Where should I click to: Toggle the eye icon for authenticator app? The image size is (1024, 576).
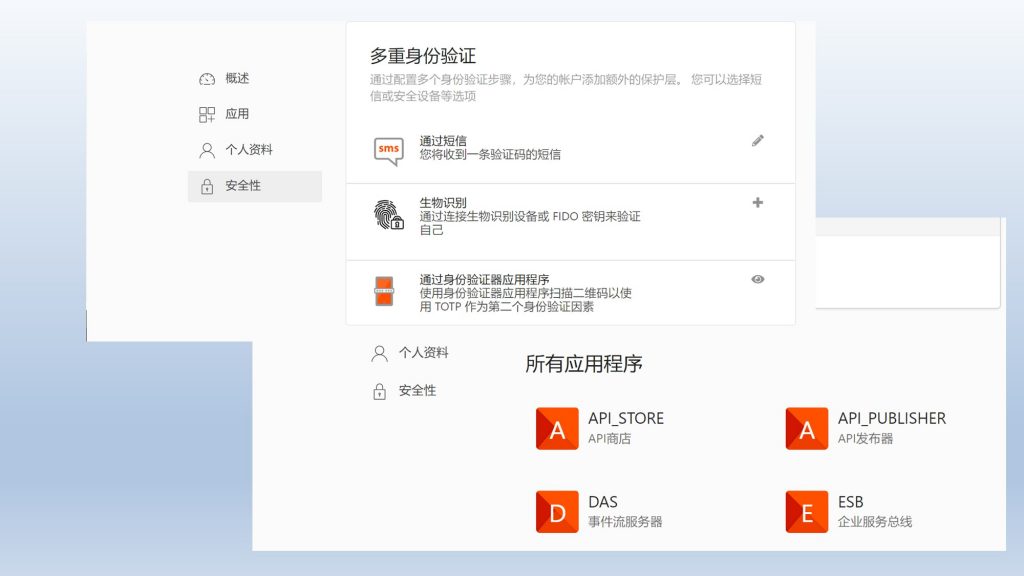757,279
